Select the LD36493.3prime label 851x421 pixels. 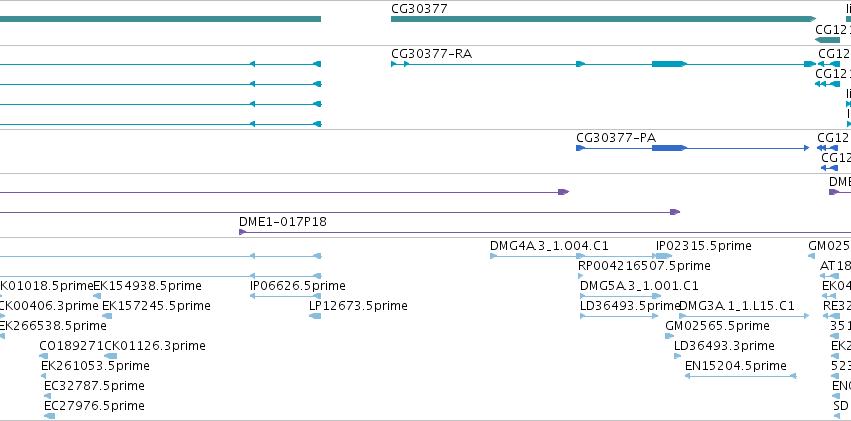click(724, 346)
